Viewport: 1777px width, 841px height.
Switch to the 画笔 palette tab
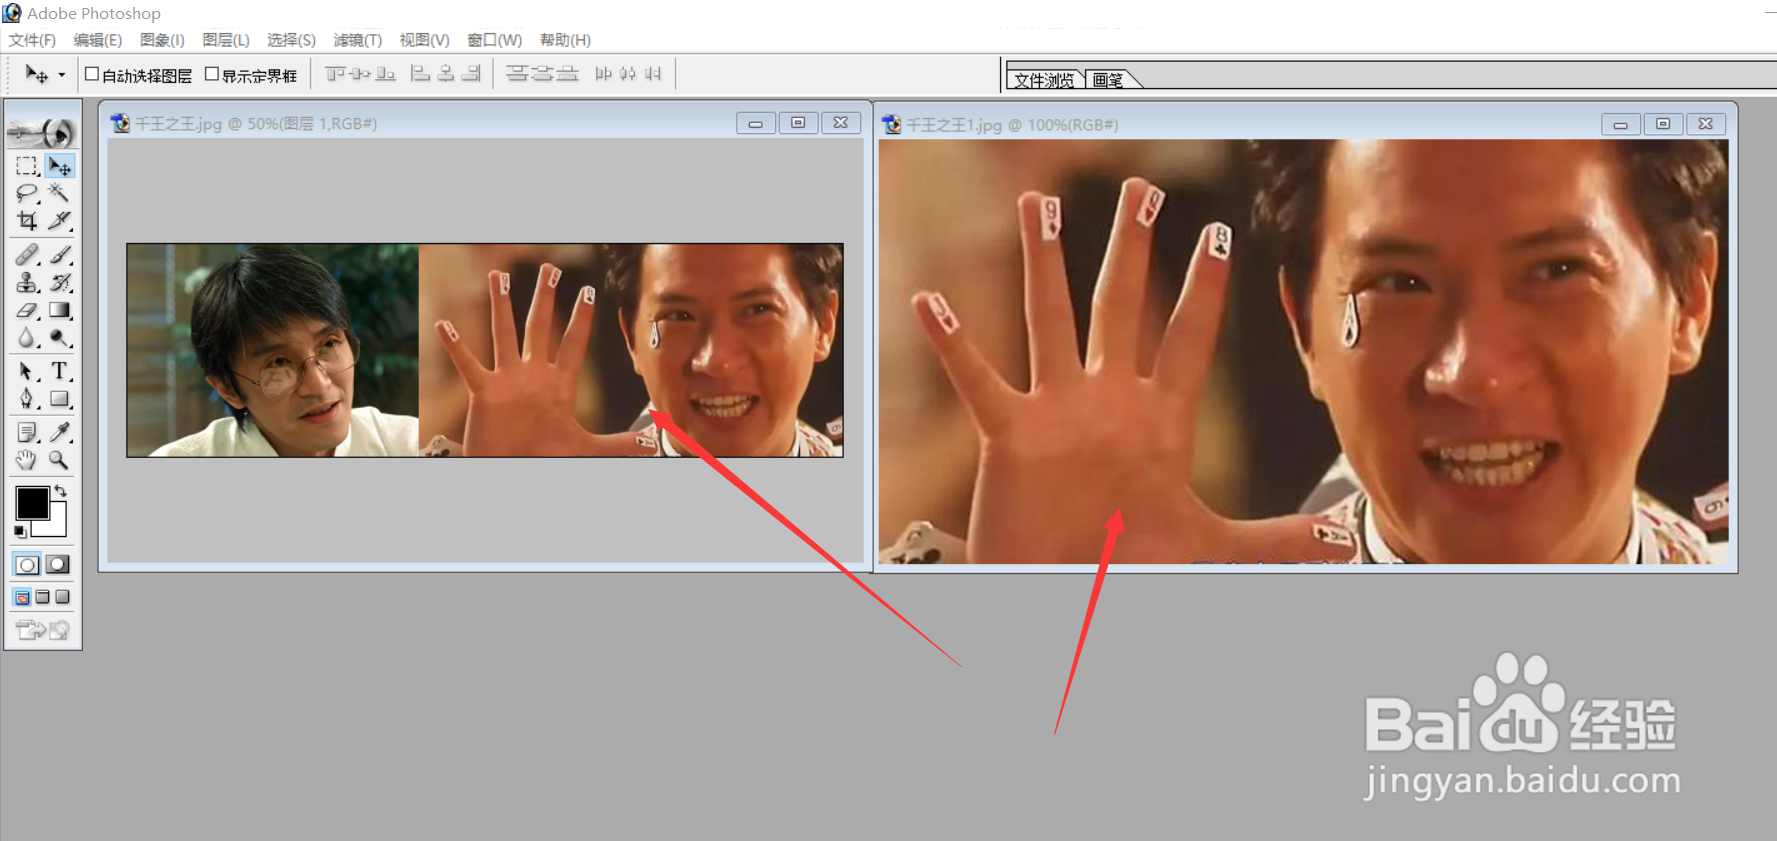tap(1108, 80)
